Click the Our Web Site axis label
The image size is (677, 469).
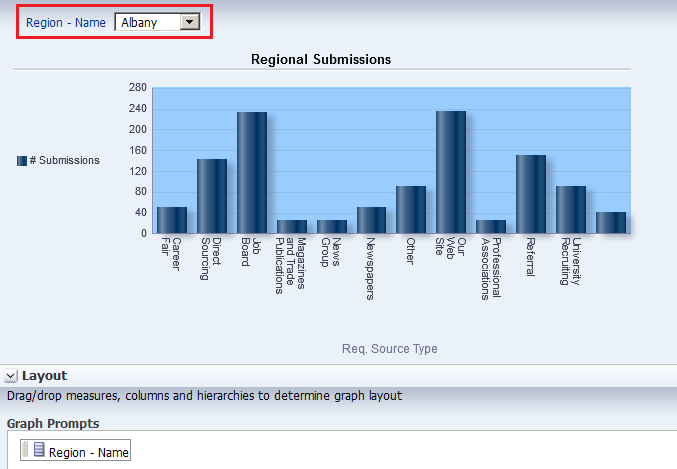(451, 248)
